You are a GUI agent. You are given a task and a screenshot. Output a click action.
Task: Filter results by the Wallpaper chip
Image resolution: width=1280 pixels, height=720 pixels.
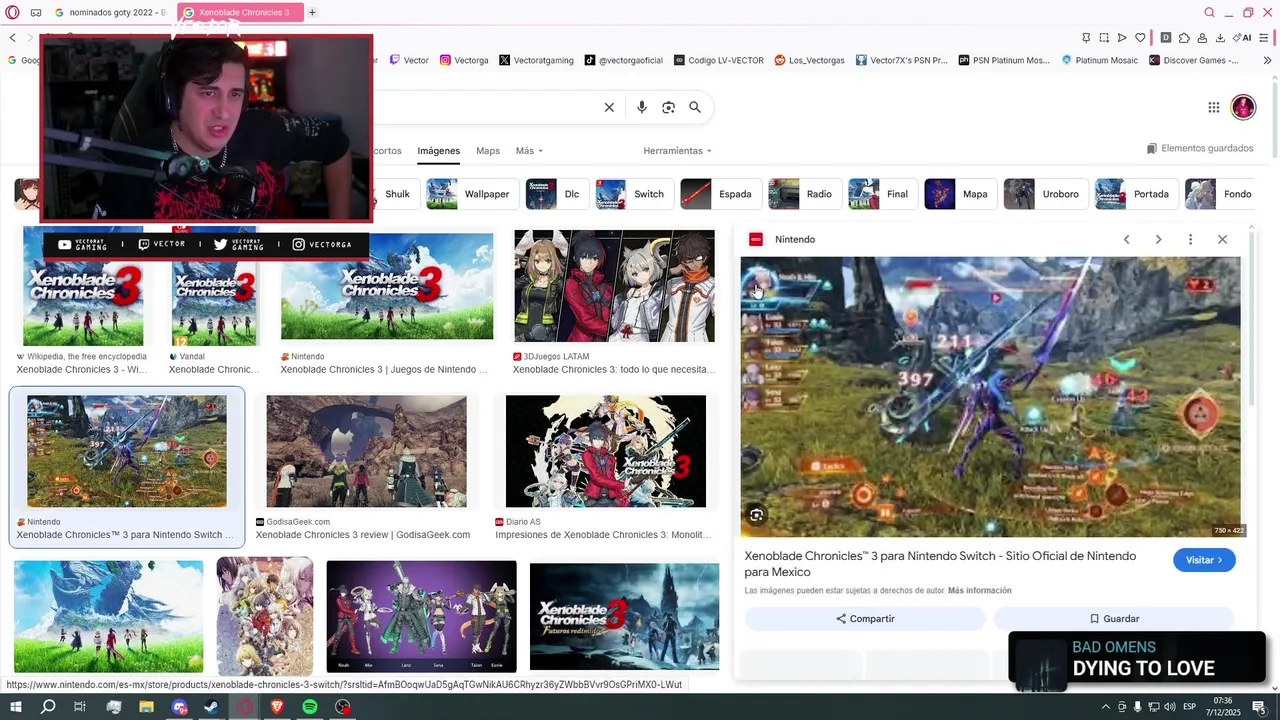[x=471, y=194]
